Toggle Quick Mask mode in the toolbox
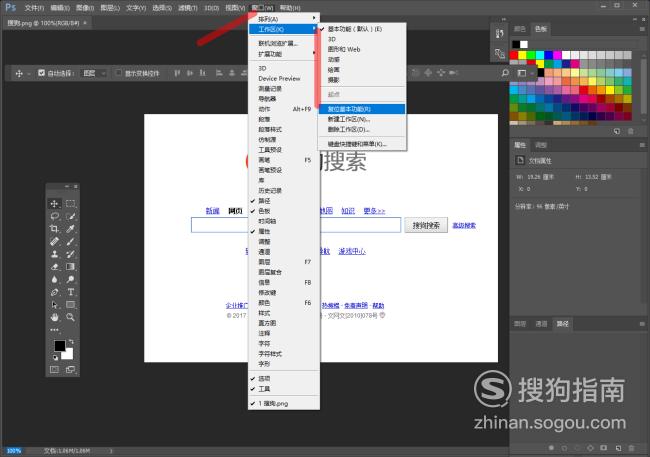The image size is (650, 457). click(54, 369)
